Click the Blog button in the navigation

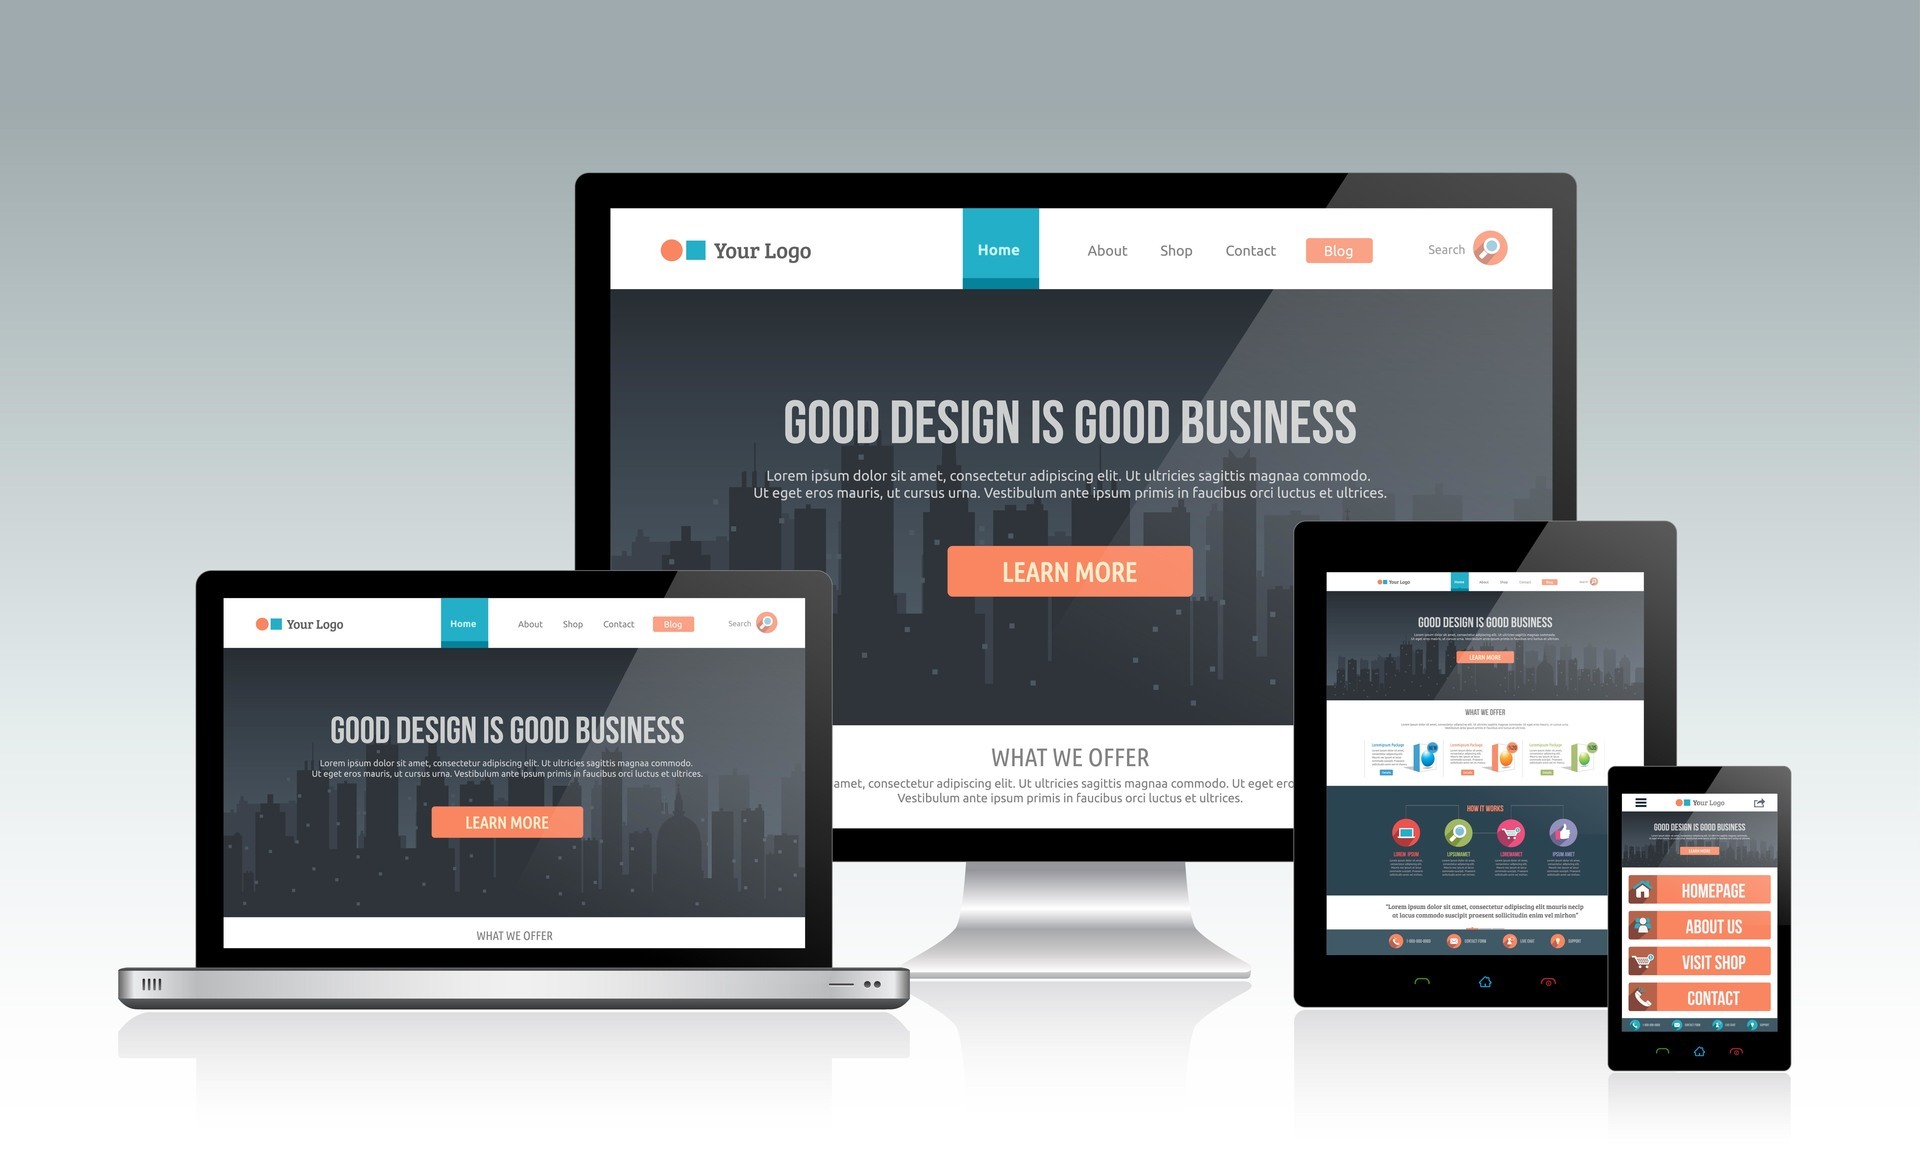pos(1339,248)
